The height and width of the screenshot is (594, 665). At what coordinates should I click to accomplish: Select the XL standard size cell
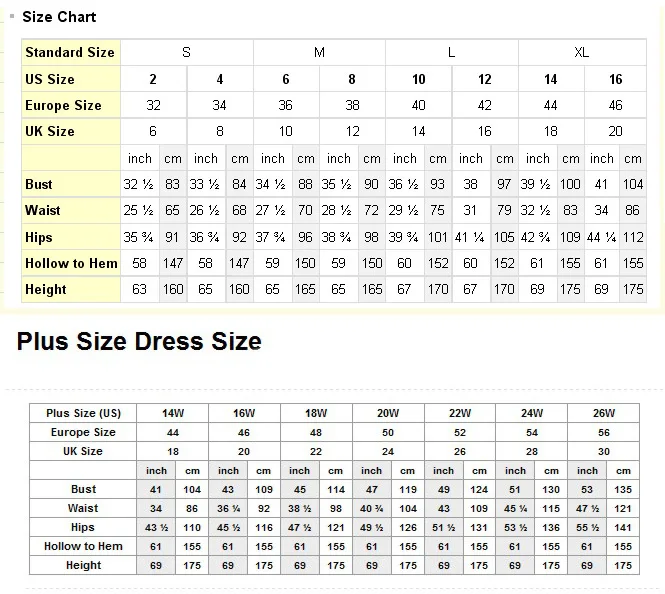[x=582, y=52]
